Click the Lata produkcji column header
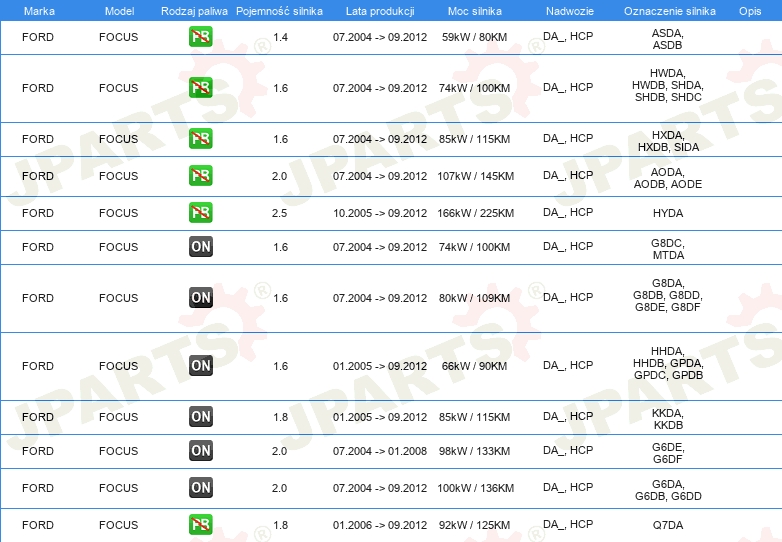 click(380, 11)
